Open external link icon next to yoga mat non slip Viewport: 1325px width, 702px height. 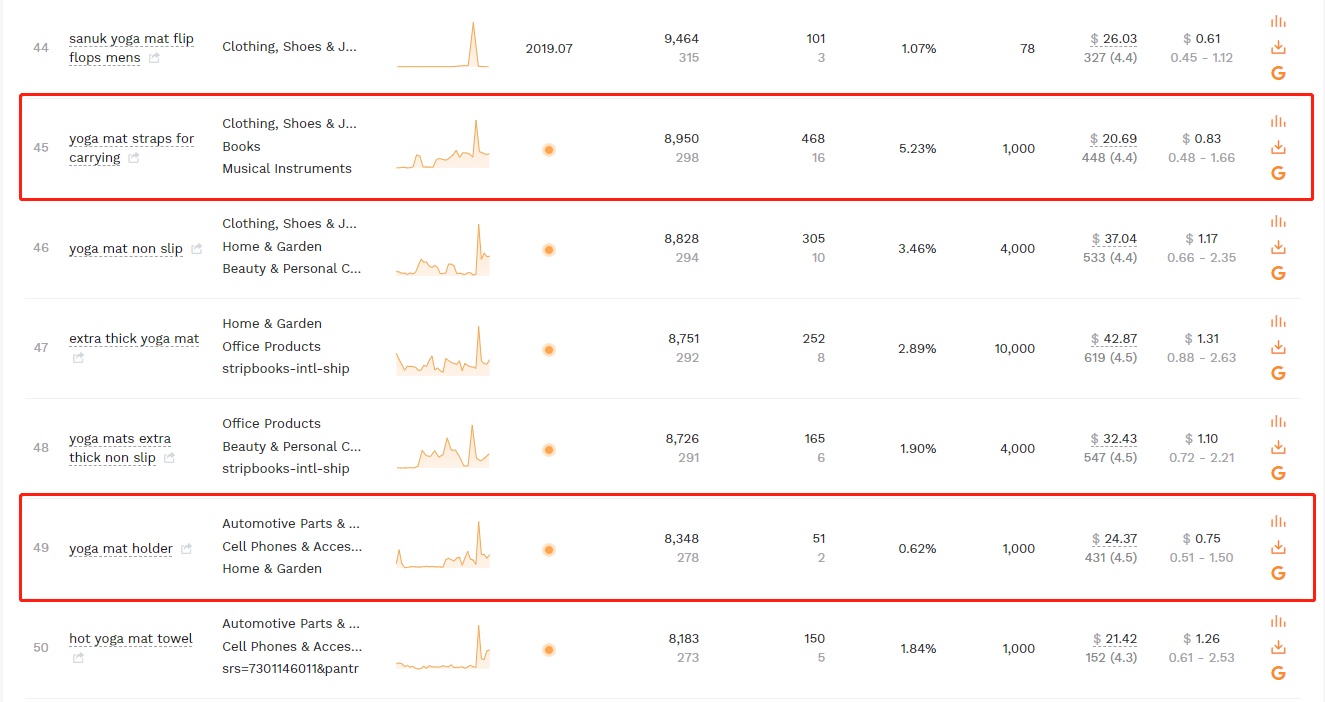(x=197, y=248)
